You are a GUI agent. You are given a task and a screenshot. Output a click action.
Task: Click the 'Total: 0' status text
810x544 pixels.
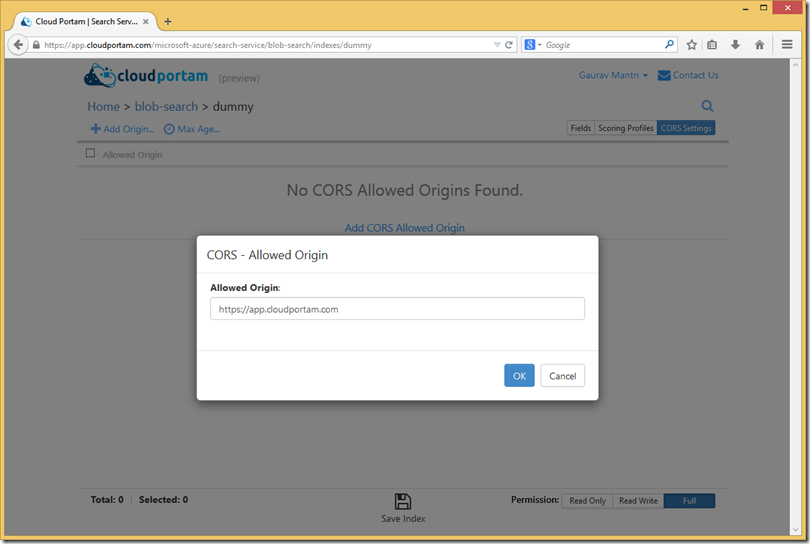tap(107, 500)
